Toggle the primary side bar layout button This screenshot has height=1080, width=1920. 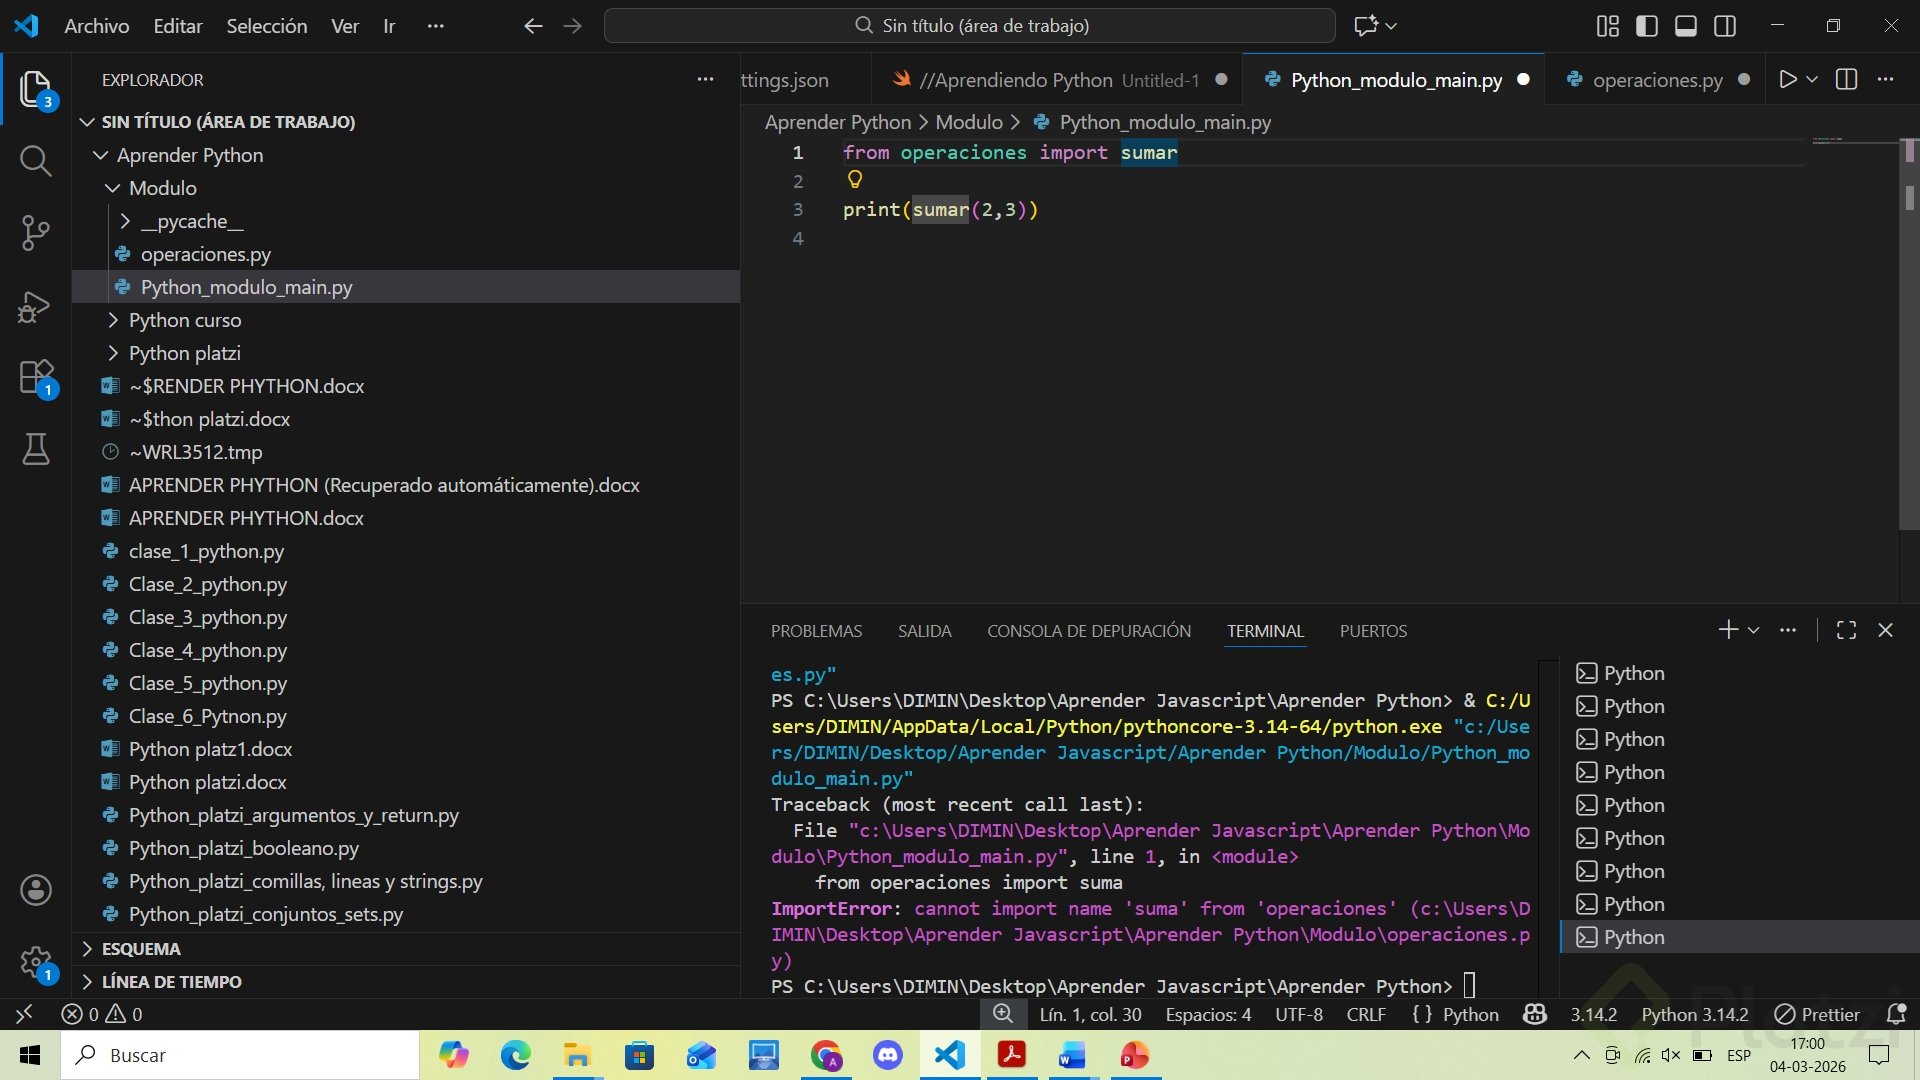pyautogui.click(x=1646, y=26)
